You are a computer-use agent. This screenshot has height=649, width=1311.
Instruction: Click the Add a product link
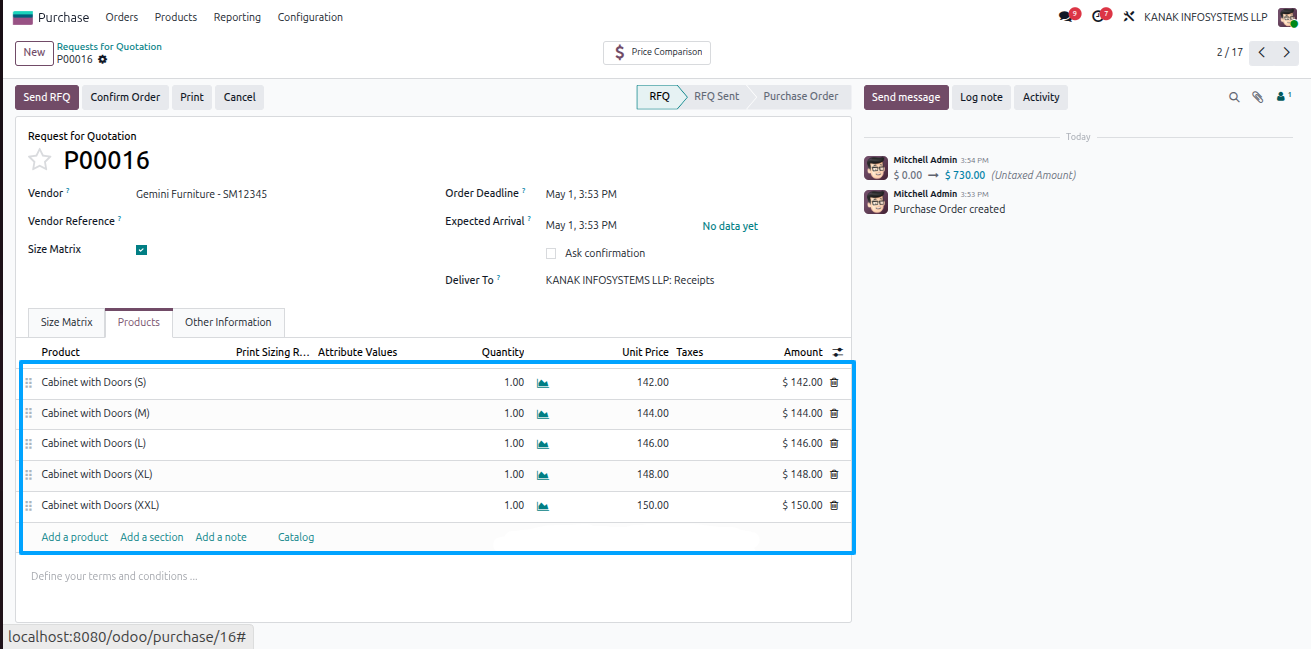[x=75, y=537]
